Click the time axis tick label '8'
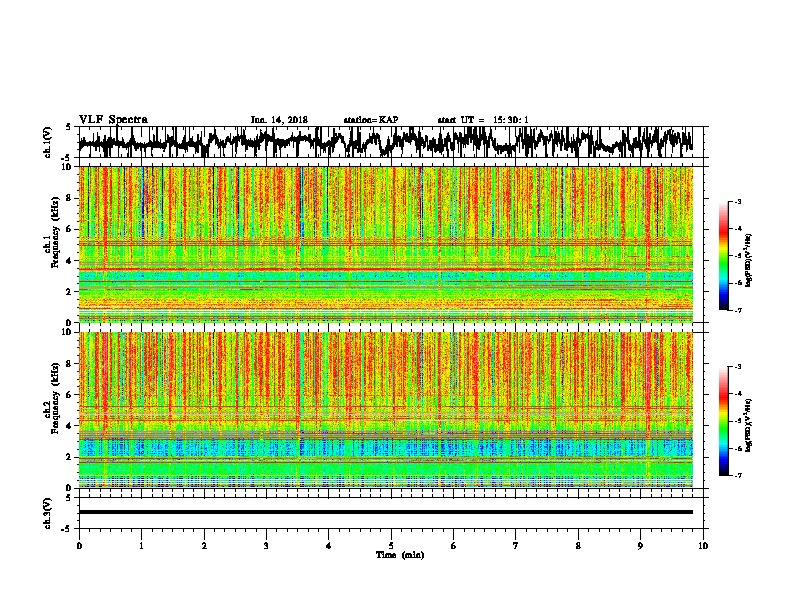The height and width of the screenshot is (612, 792). point(578,546)
